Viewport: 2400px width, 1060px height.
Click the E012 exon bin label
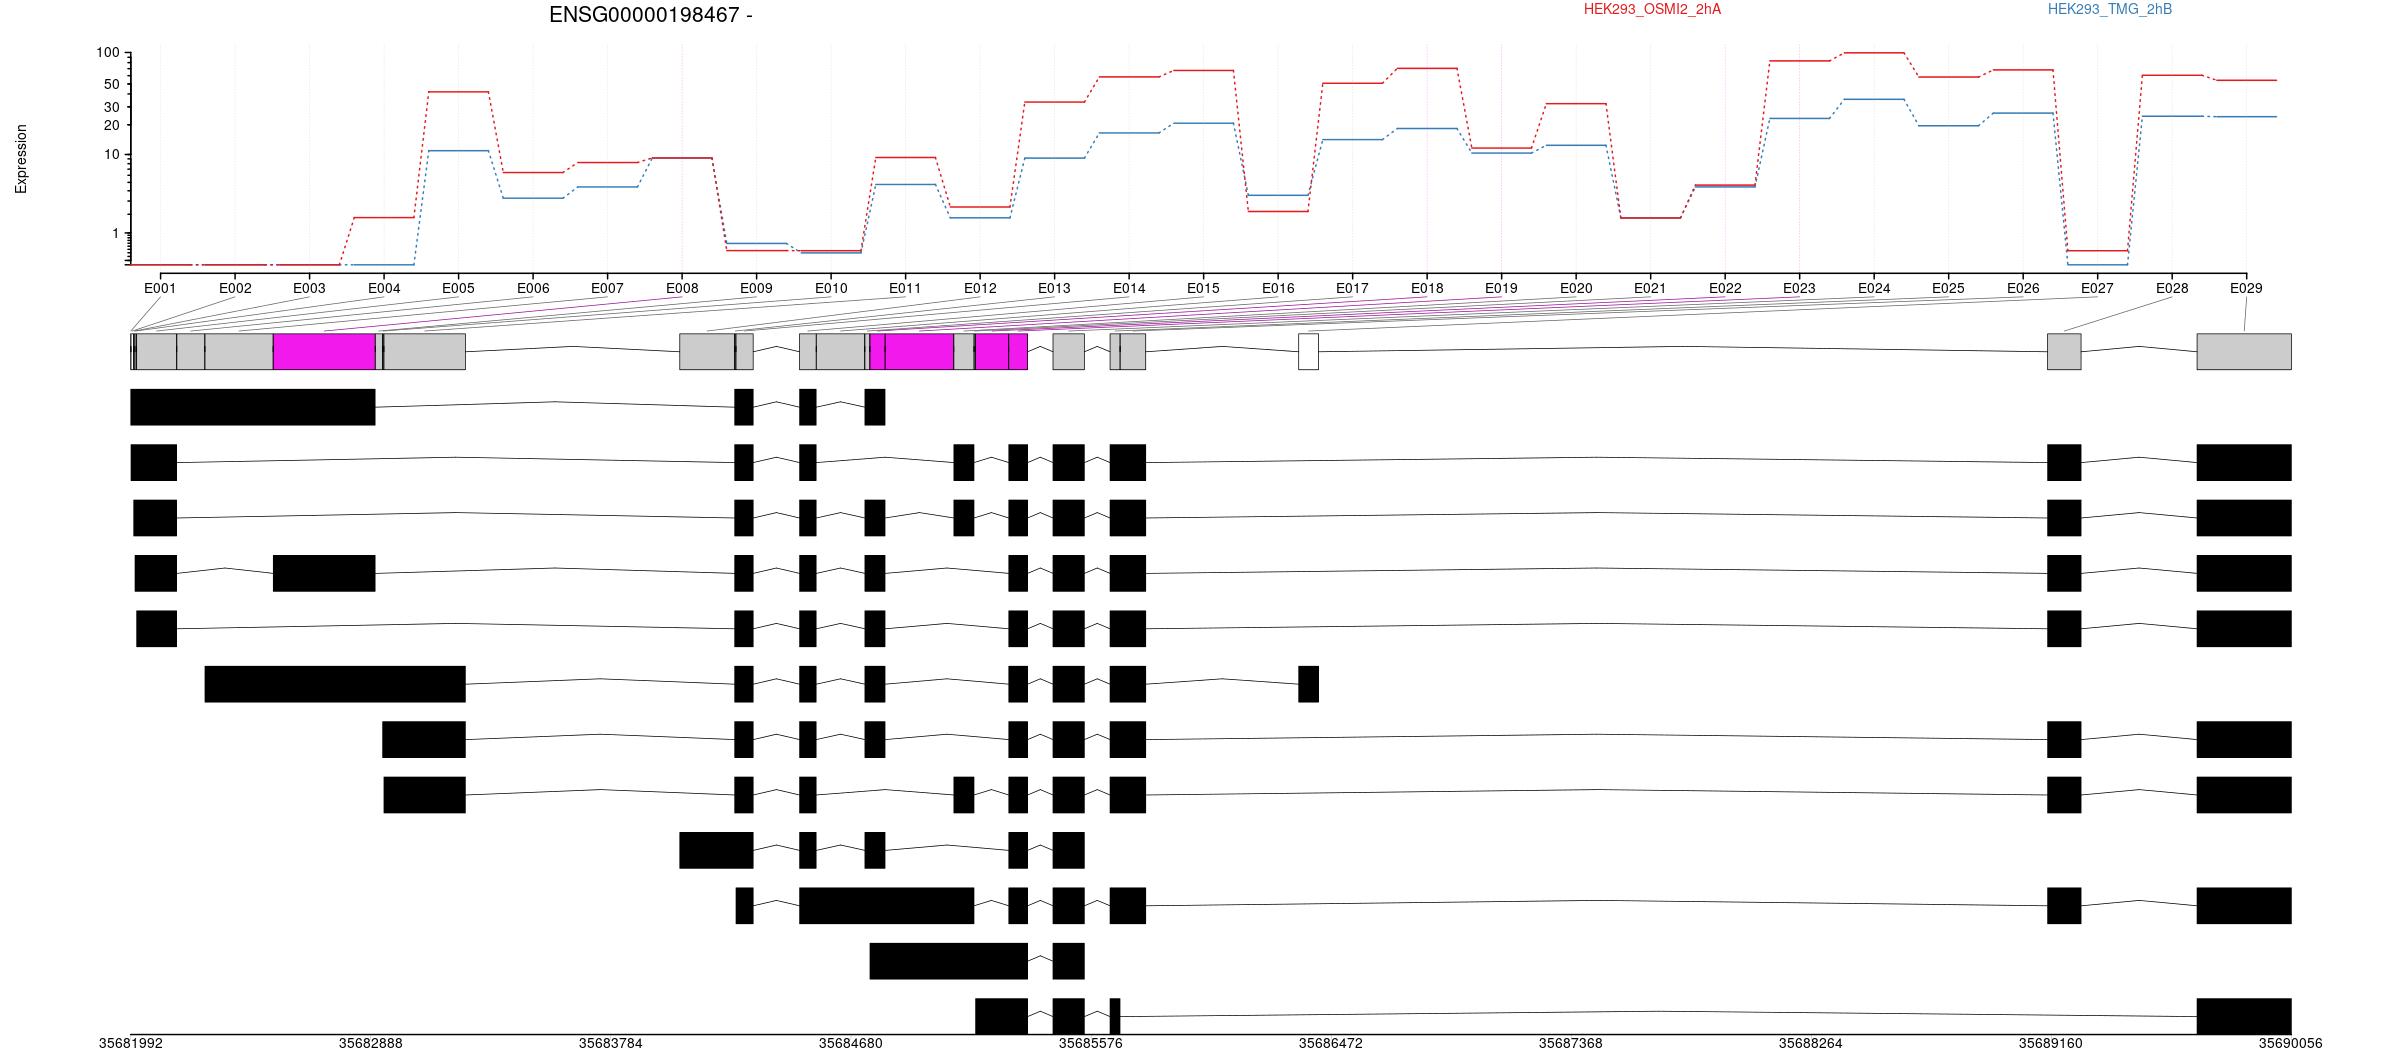coord(980,288)
